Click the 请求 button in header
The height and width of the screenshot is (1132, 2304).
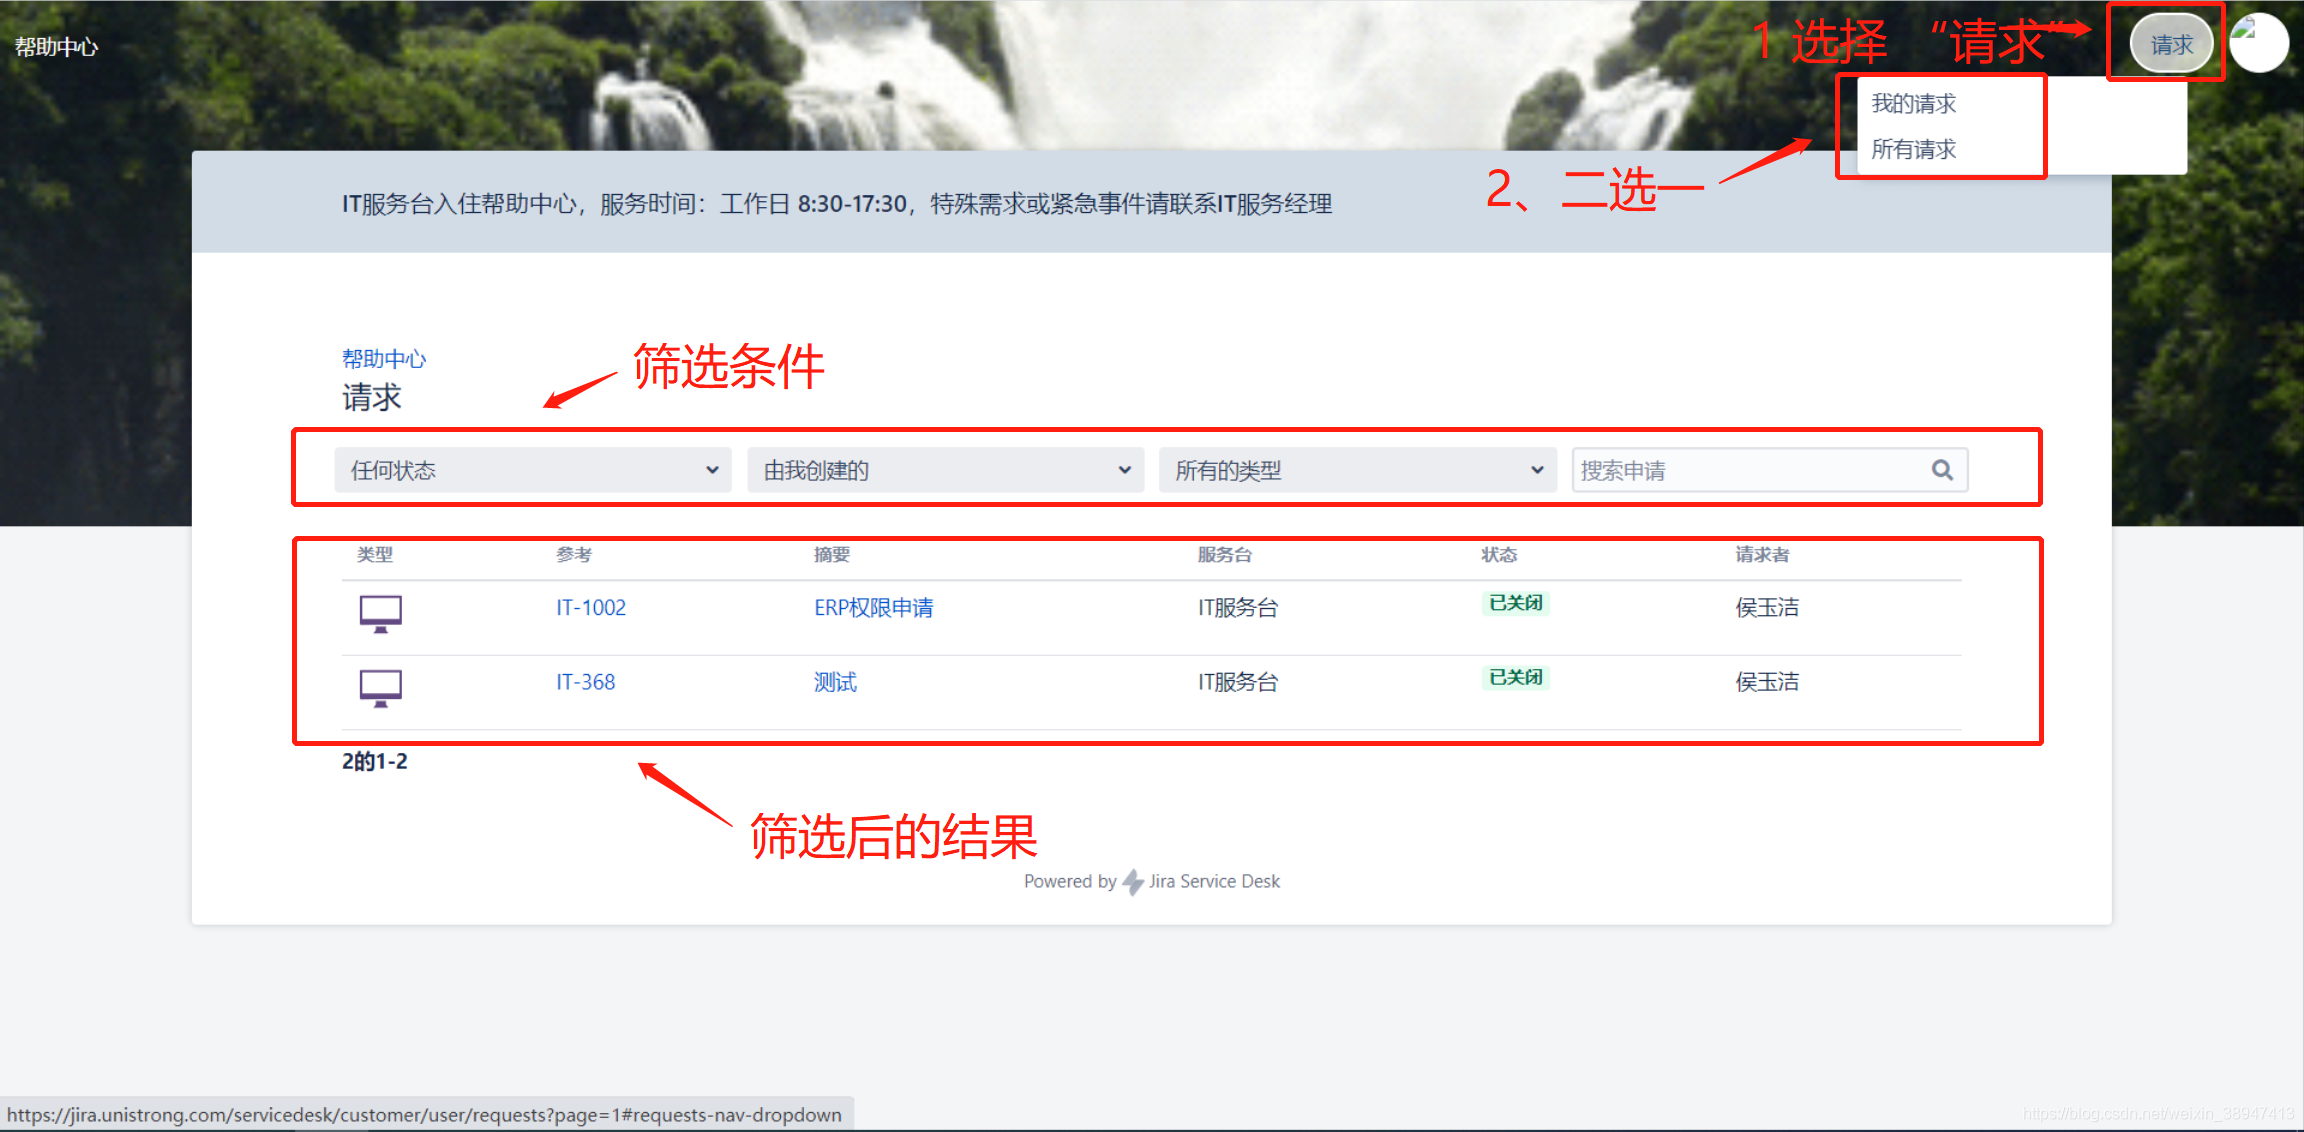click(x=2171, y=45)
